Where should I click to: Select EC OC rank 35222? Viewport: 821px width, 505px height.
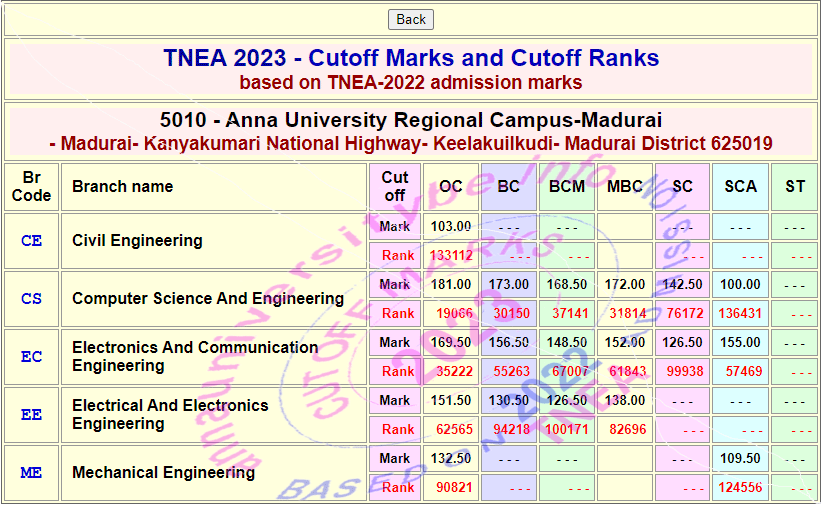click(x=454, y=371)
